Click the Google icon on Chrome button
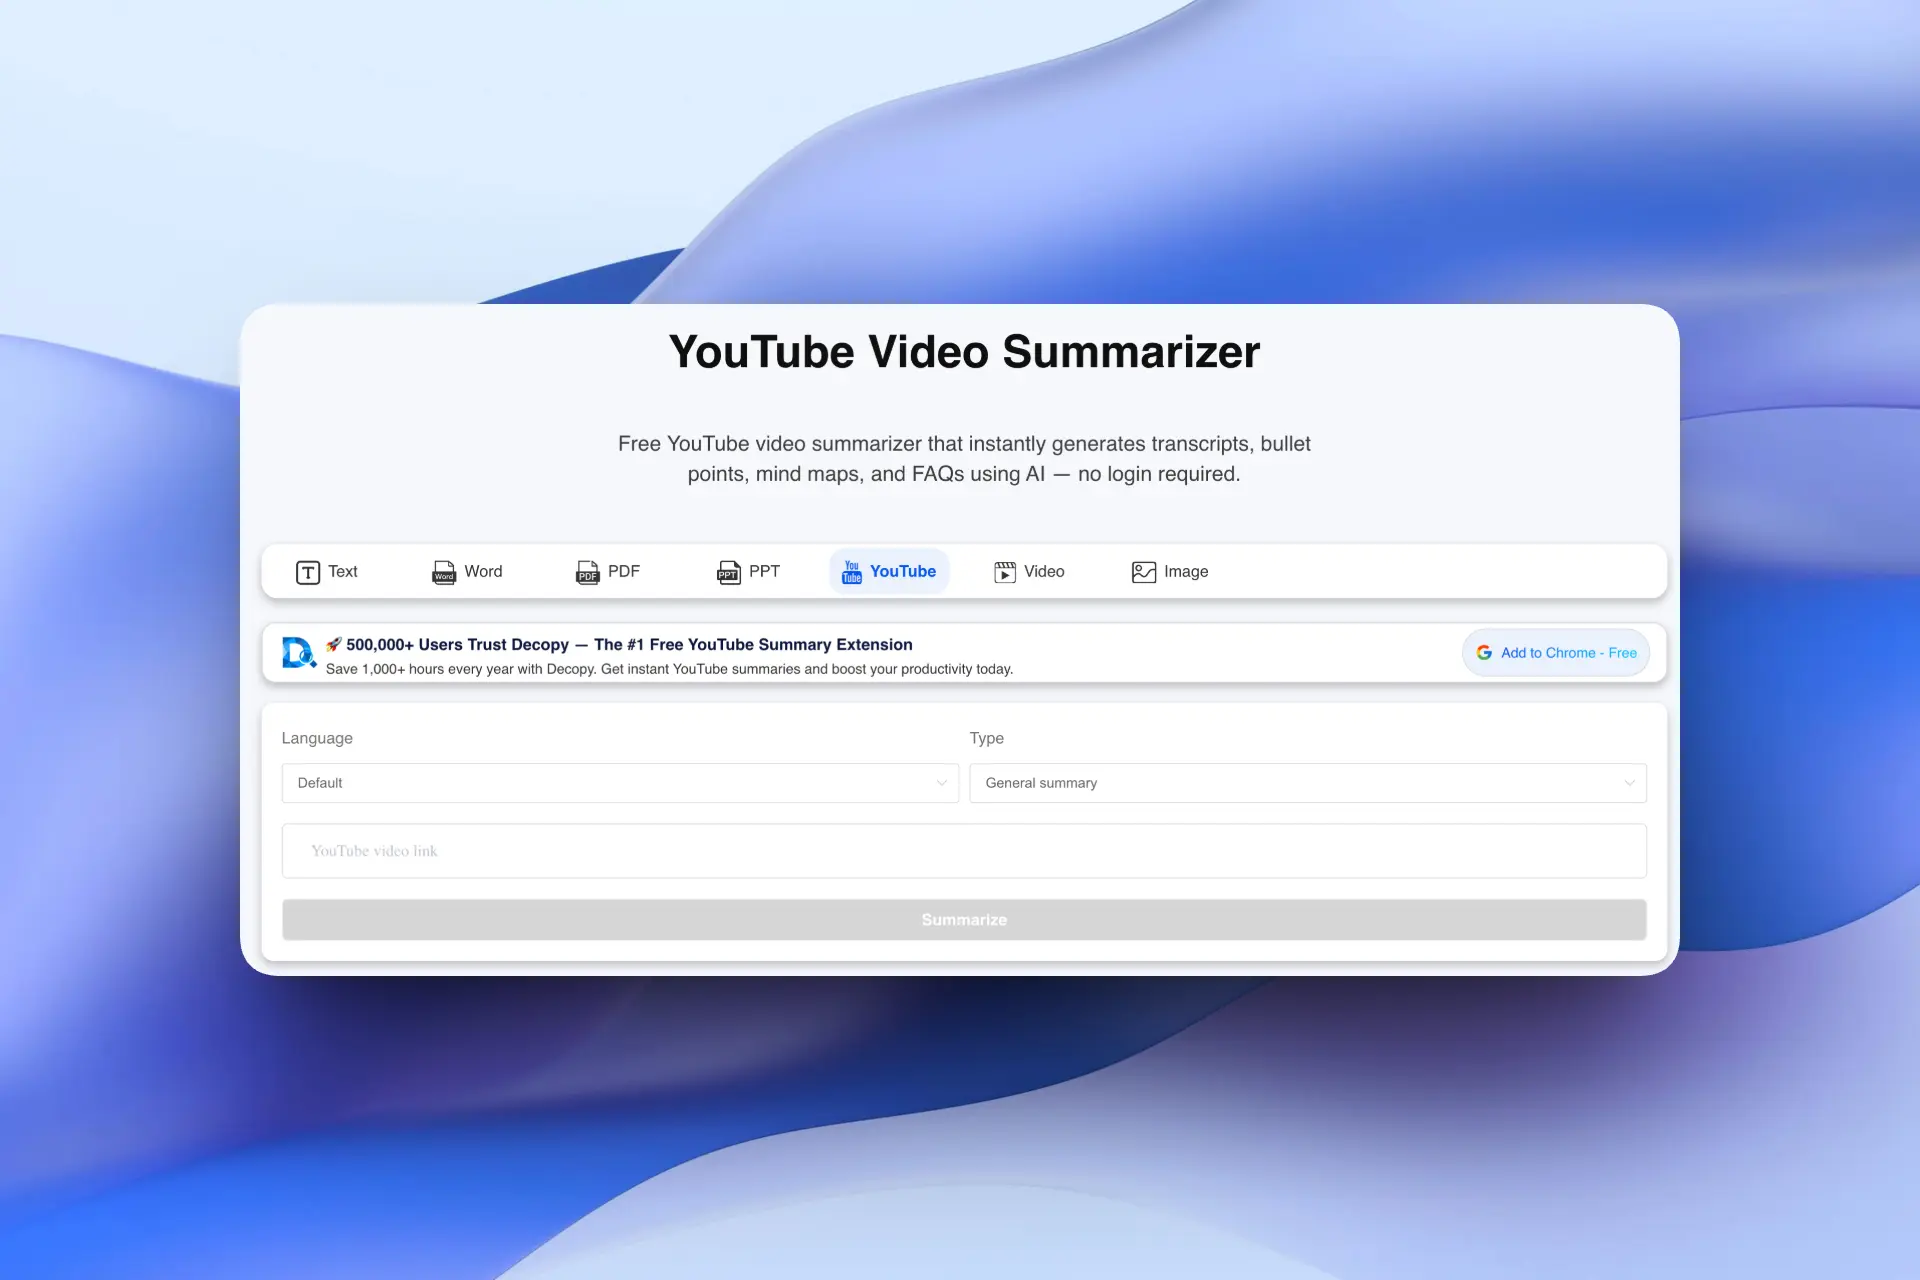Viewport: 1920px width, 1280px height. (1484, 653)
